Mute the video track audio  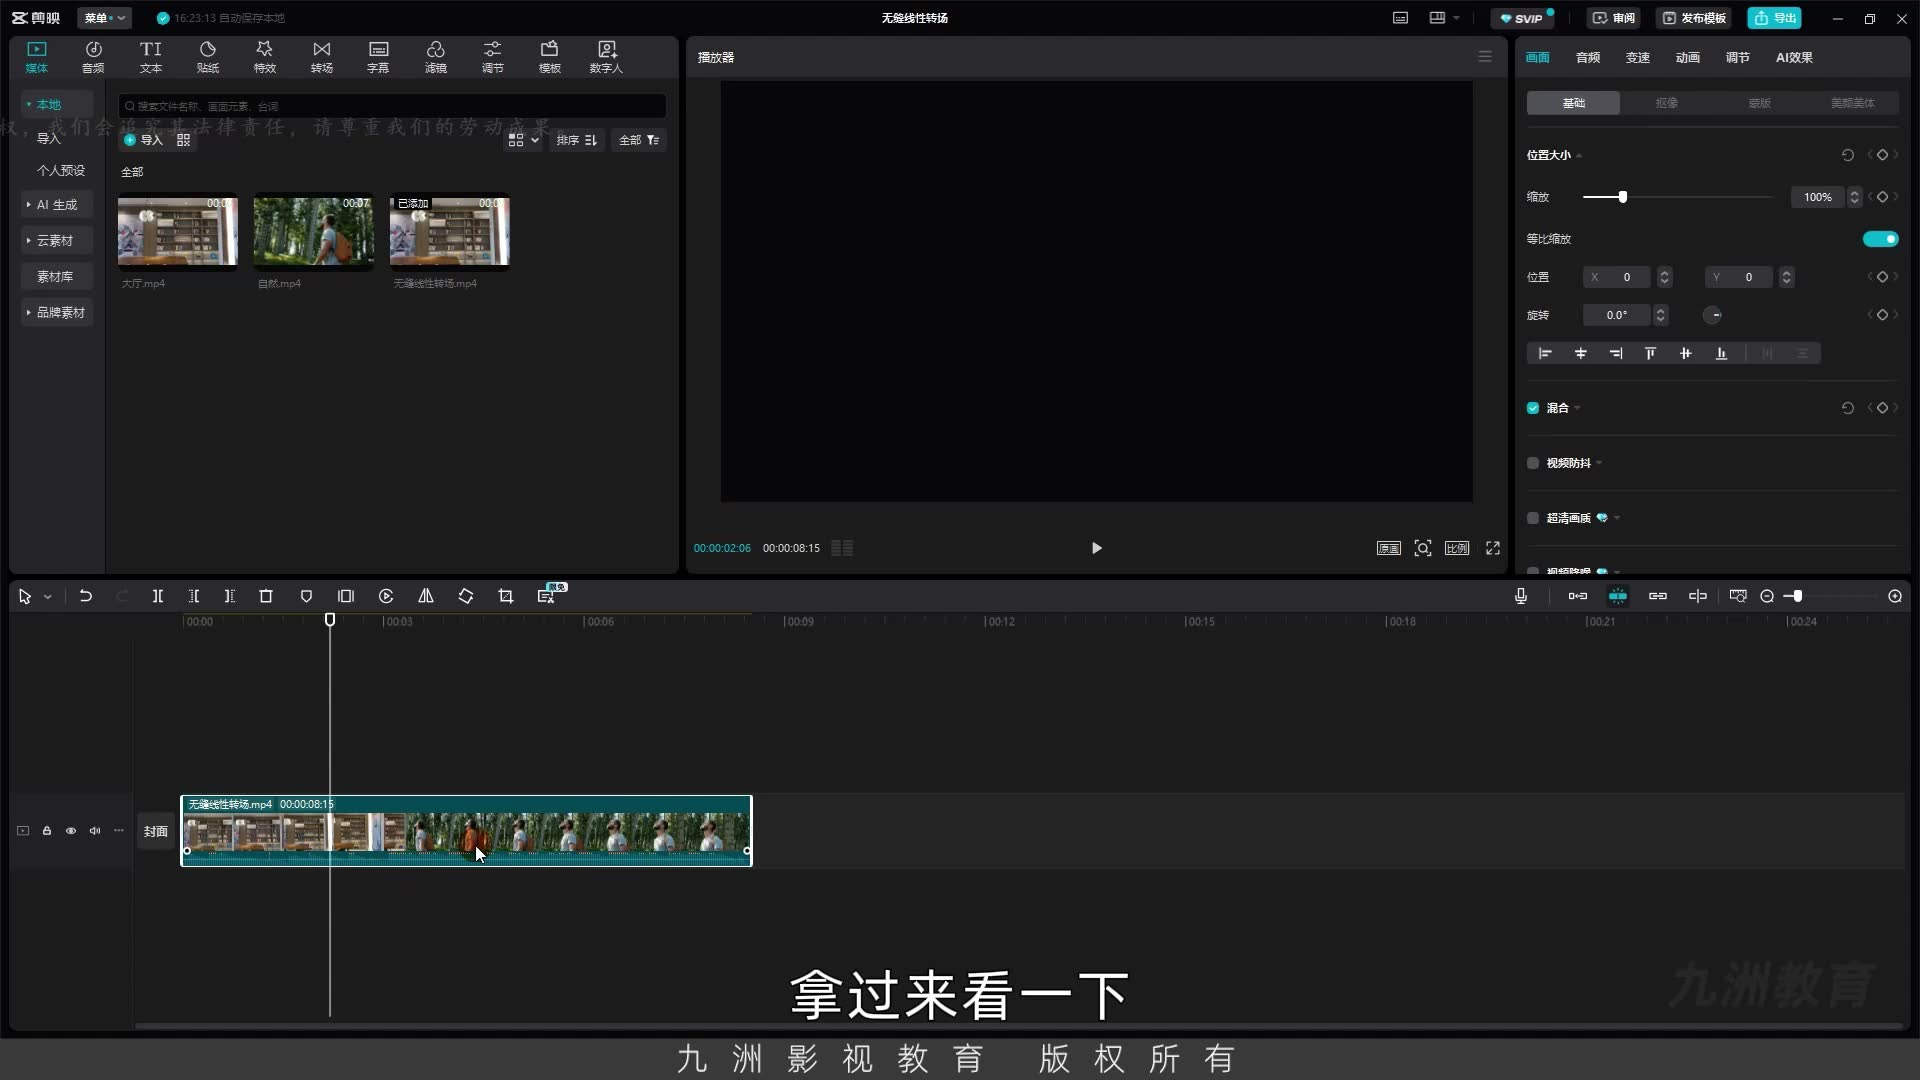pos(95,831)
